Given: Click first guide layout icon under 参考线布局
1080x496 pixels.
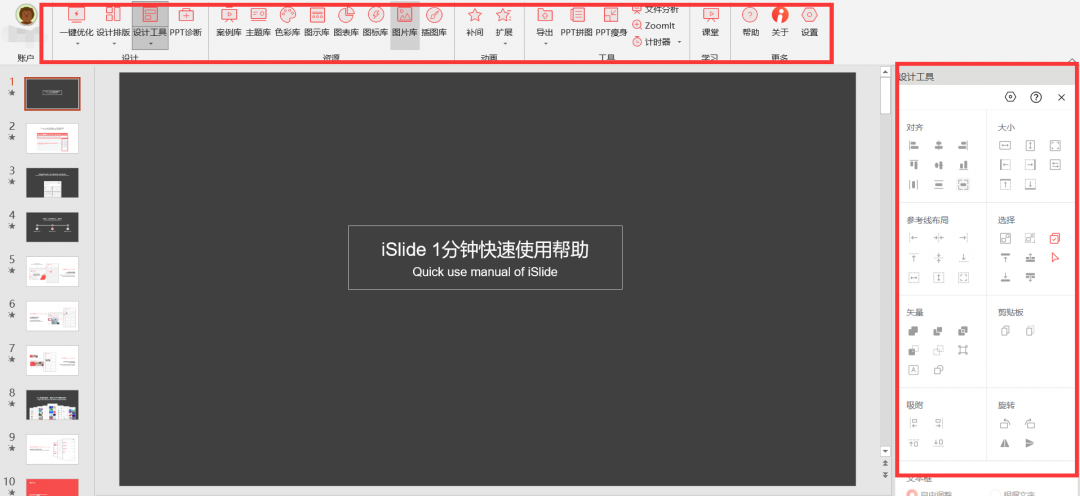Looking at the screenshot, I should point(914,238).
